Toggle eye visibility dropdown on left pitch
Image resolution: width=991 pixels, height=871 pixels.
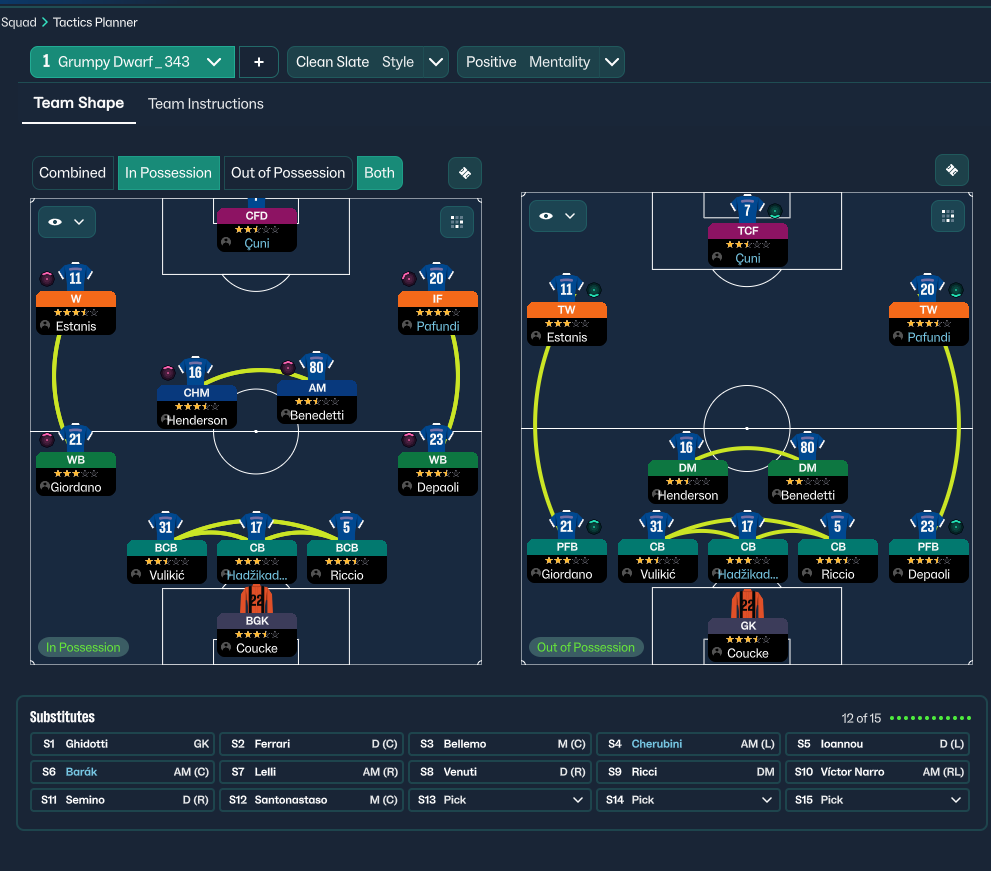point(67,221)
